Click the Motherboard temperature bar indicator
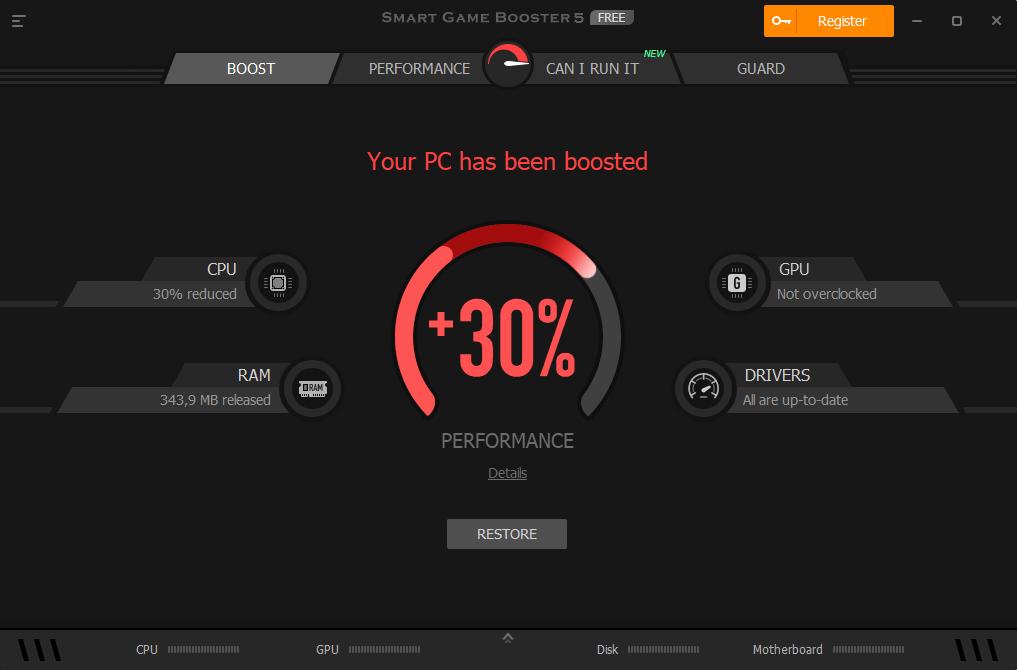Screen dimensions: 1017x670 (x=868, y=649)
